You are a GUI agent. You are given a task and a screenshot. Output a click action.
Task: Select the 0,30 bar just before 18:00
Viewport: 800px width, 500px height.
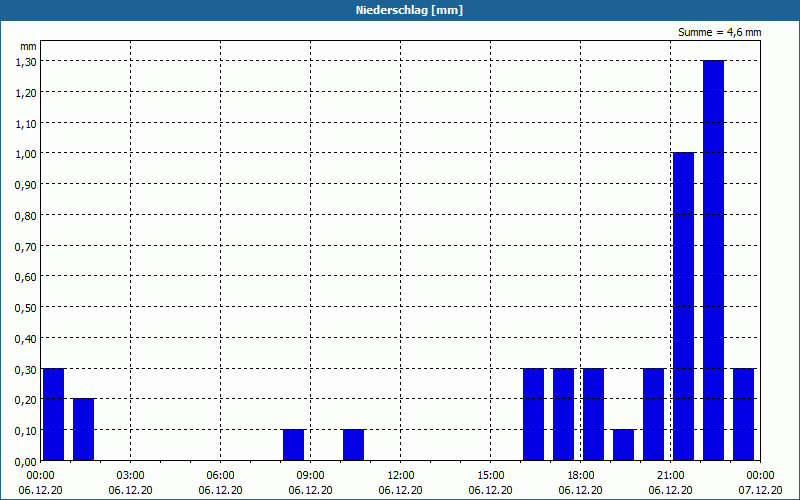564,414
